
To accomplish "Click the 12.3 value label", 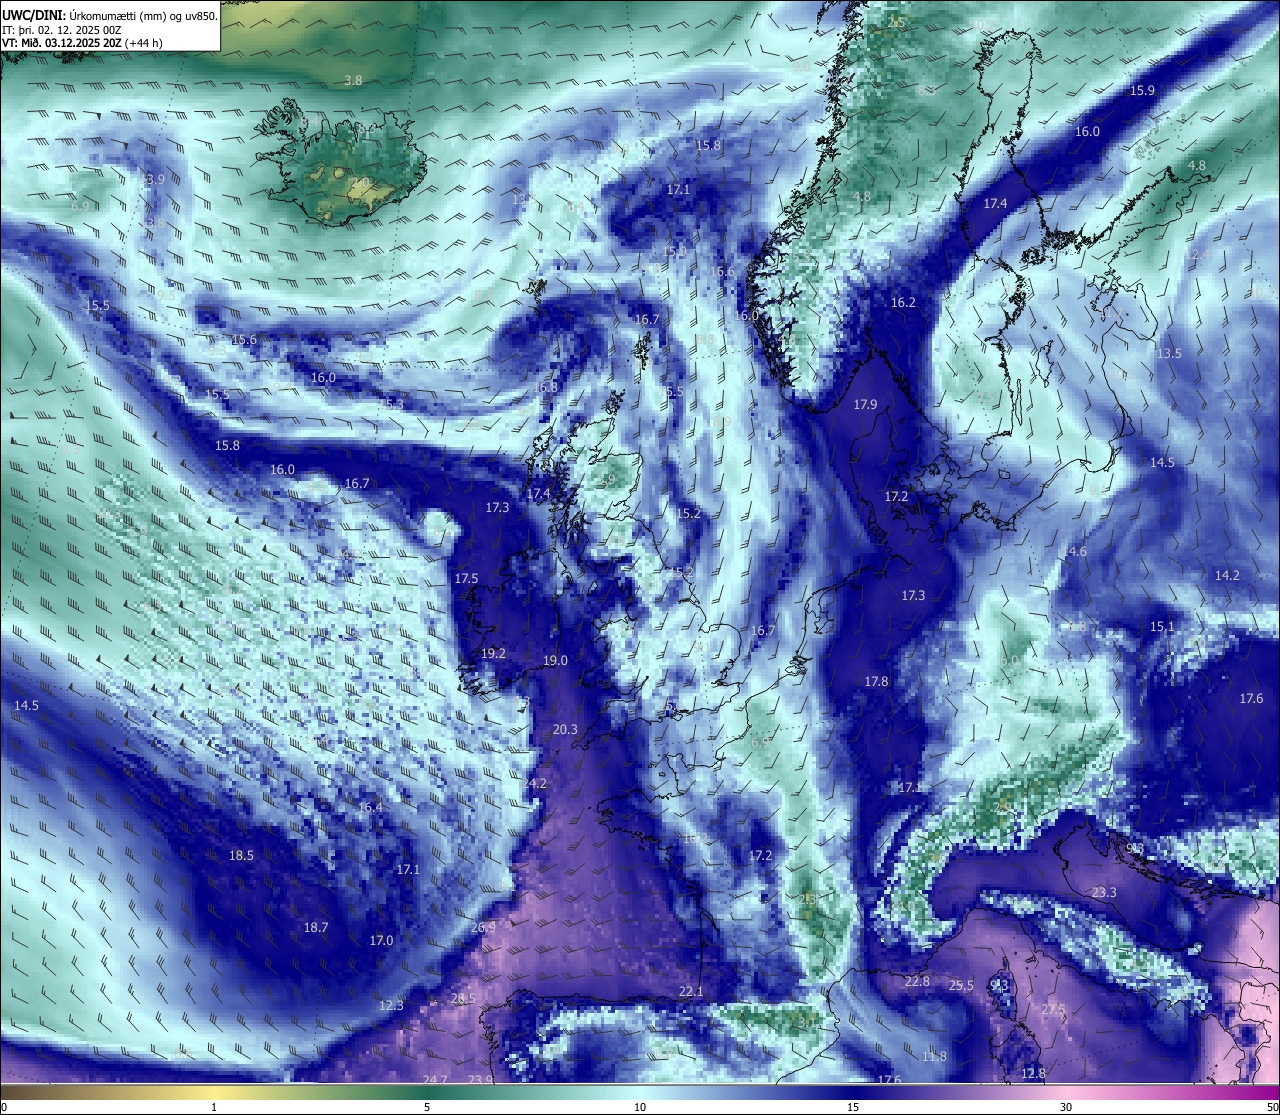I will [391, 1005].
